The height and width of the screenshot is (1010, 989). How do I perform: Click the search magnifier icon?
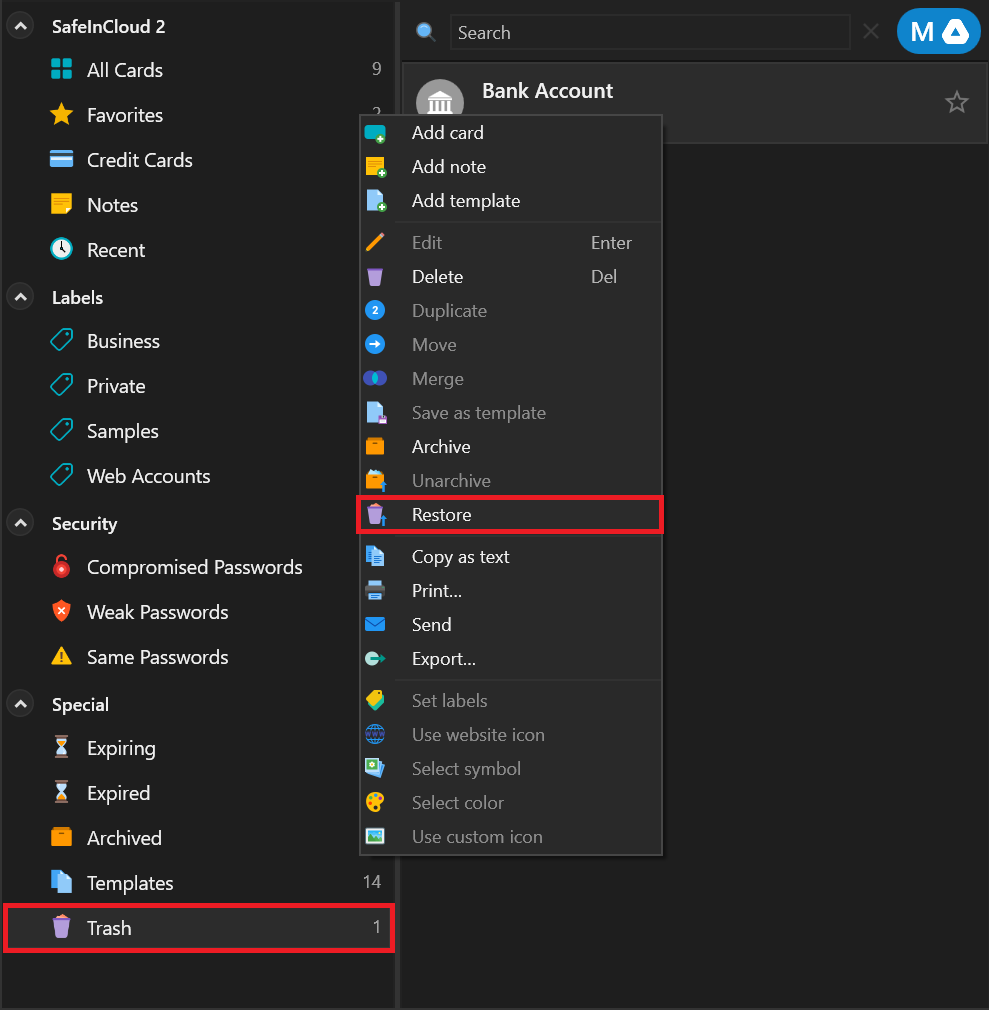425,32
